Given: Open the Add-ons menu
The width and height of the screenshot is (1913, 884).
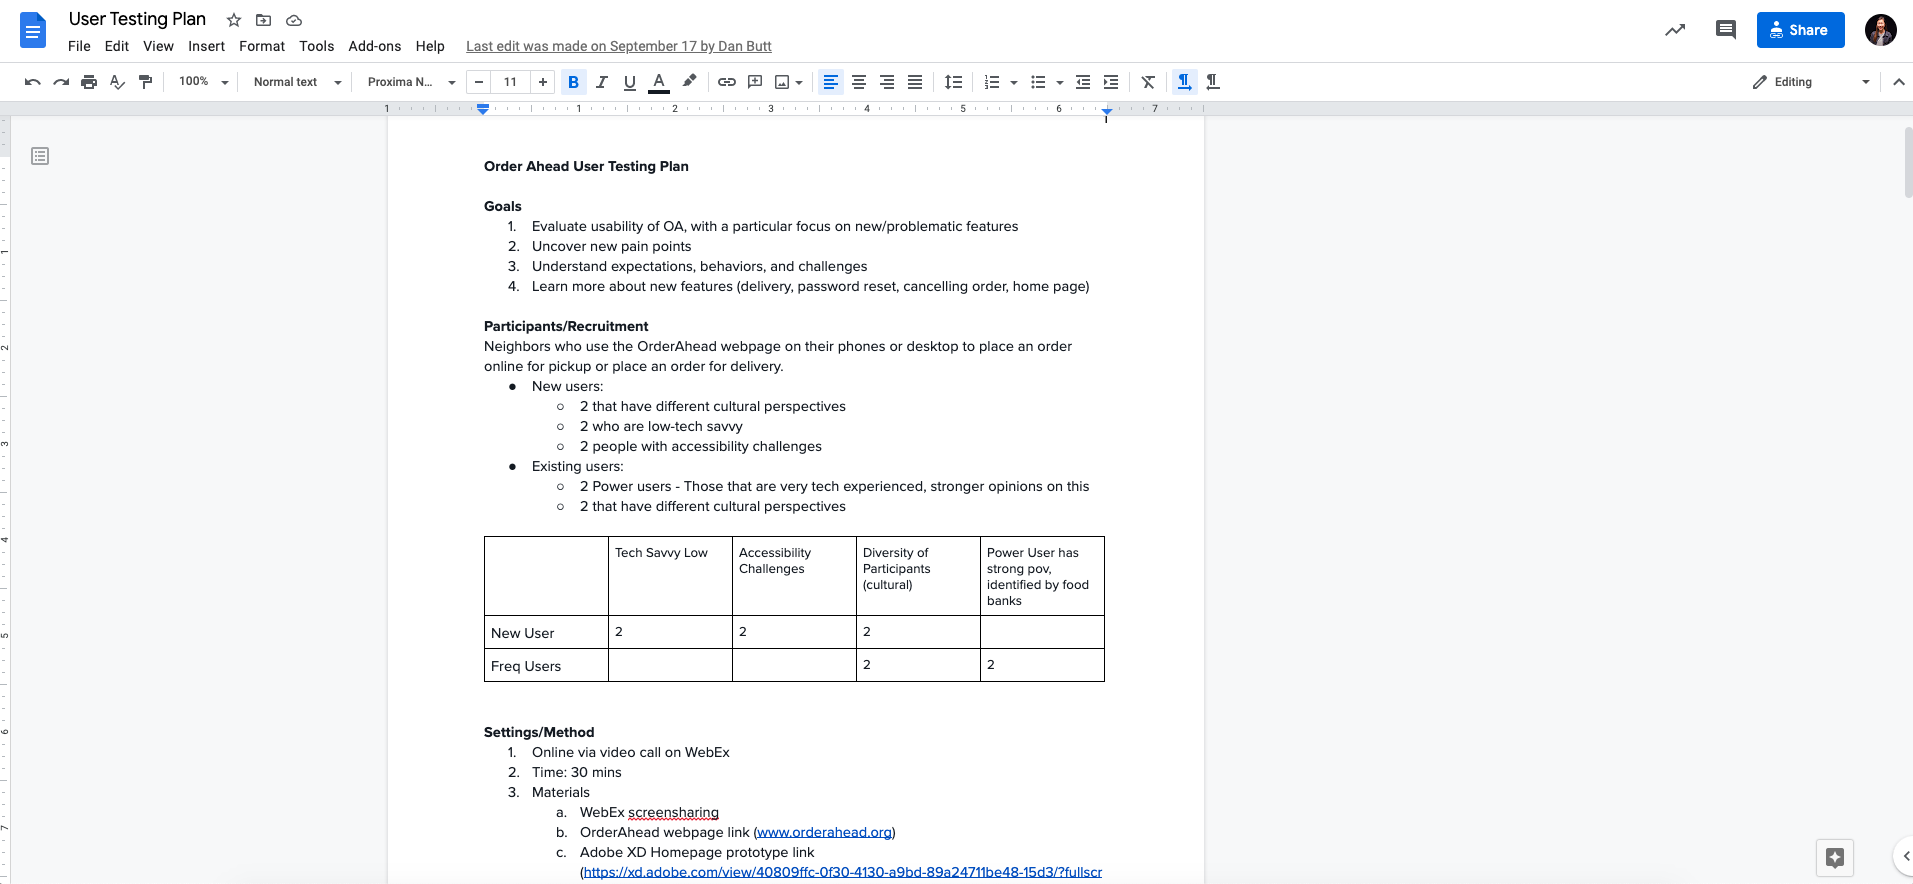Looking at the screenshot, I should coord(374,46).
